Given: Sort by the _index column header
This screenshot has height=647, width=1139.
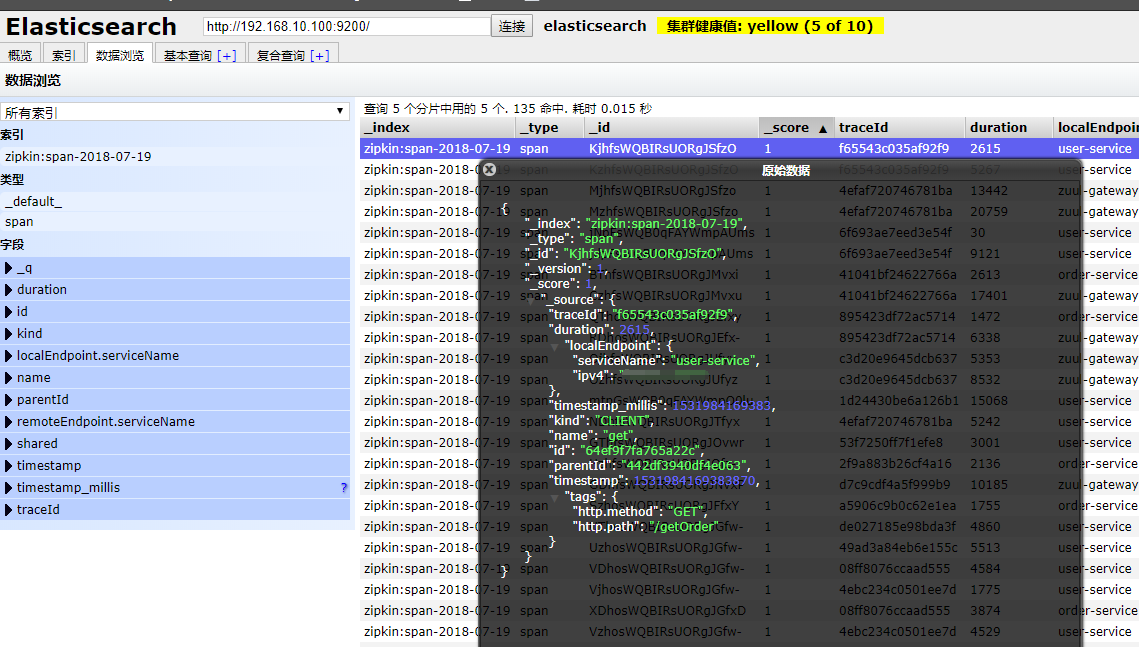Looking at the screenshot, I should pyautogui.click(x=437, y=128).
